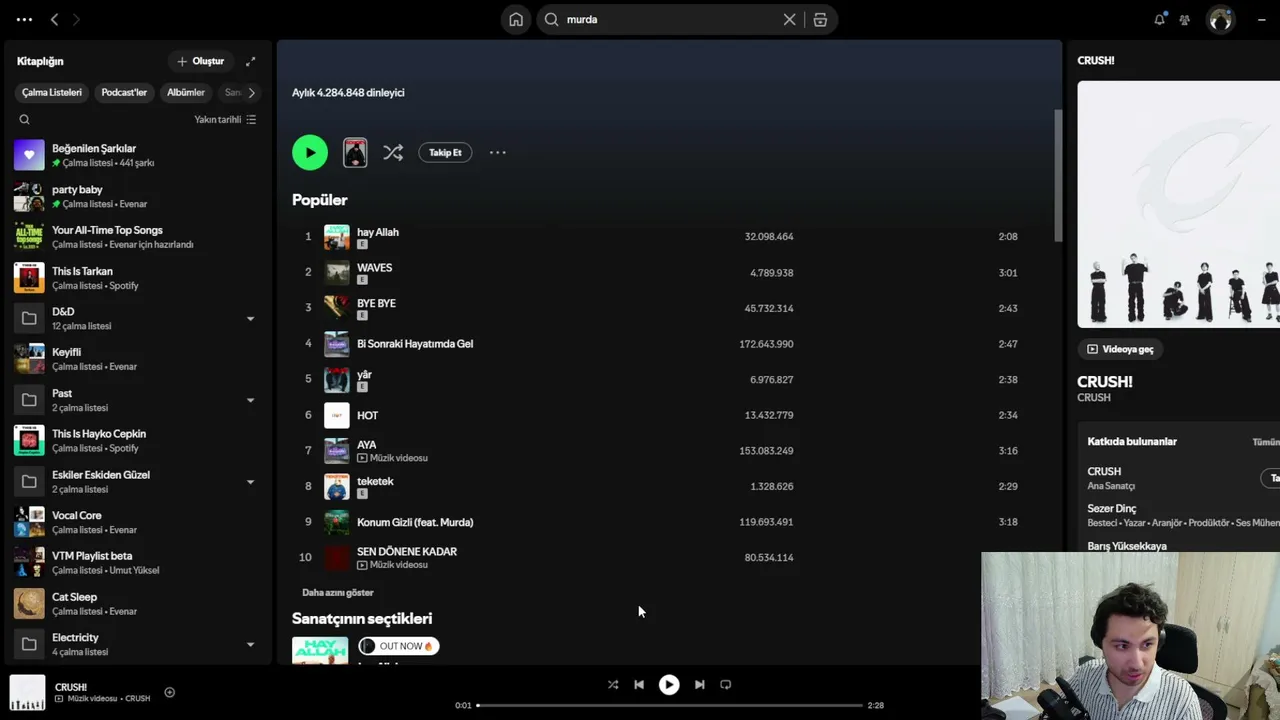Expand the Past folder arrow
Screen dimensions: 1280x720
[x=250, y=400]
